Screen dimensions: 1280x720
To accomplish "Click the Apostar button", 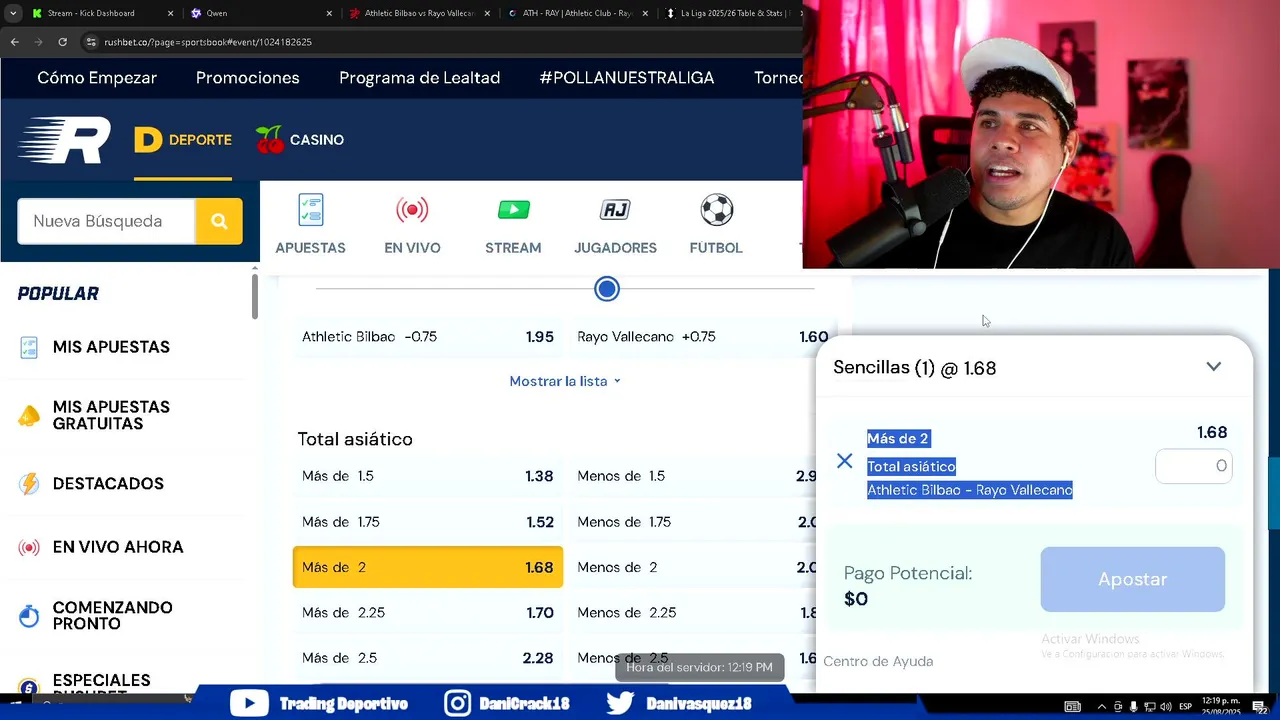I will click(1132, 579).
